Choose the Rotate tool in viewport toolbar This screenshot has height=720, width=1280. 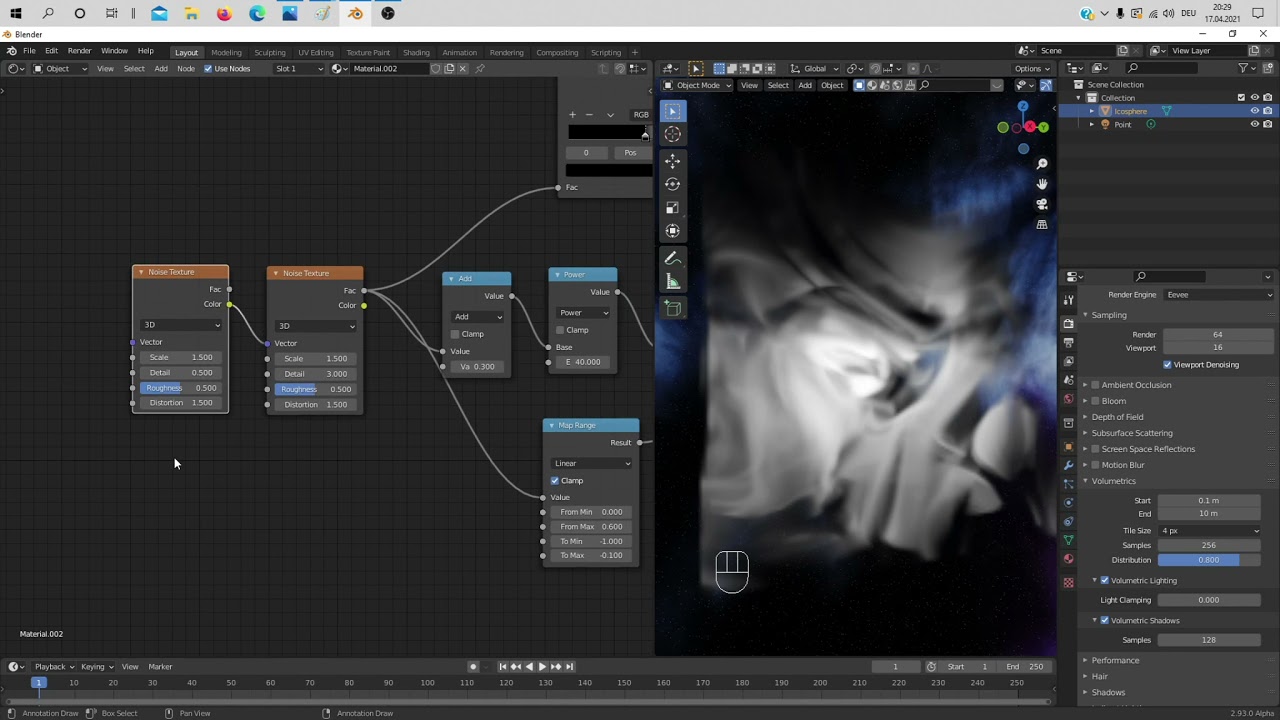672,184
